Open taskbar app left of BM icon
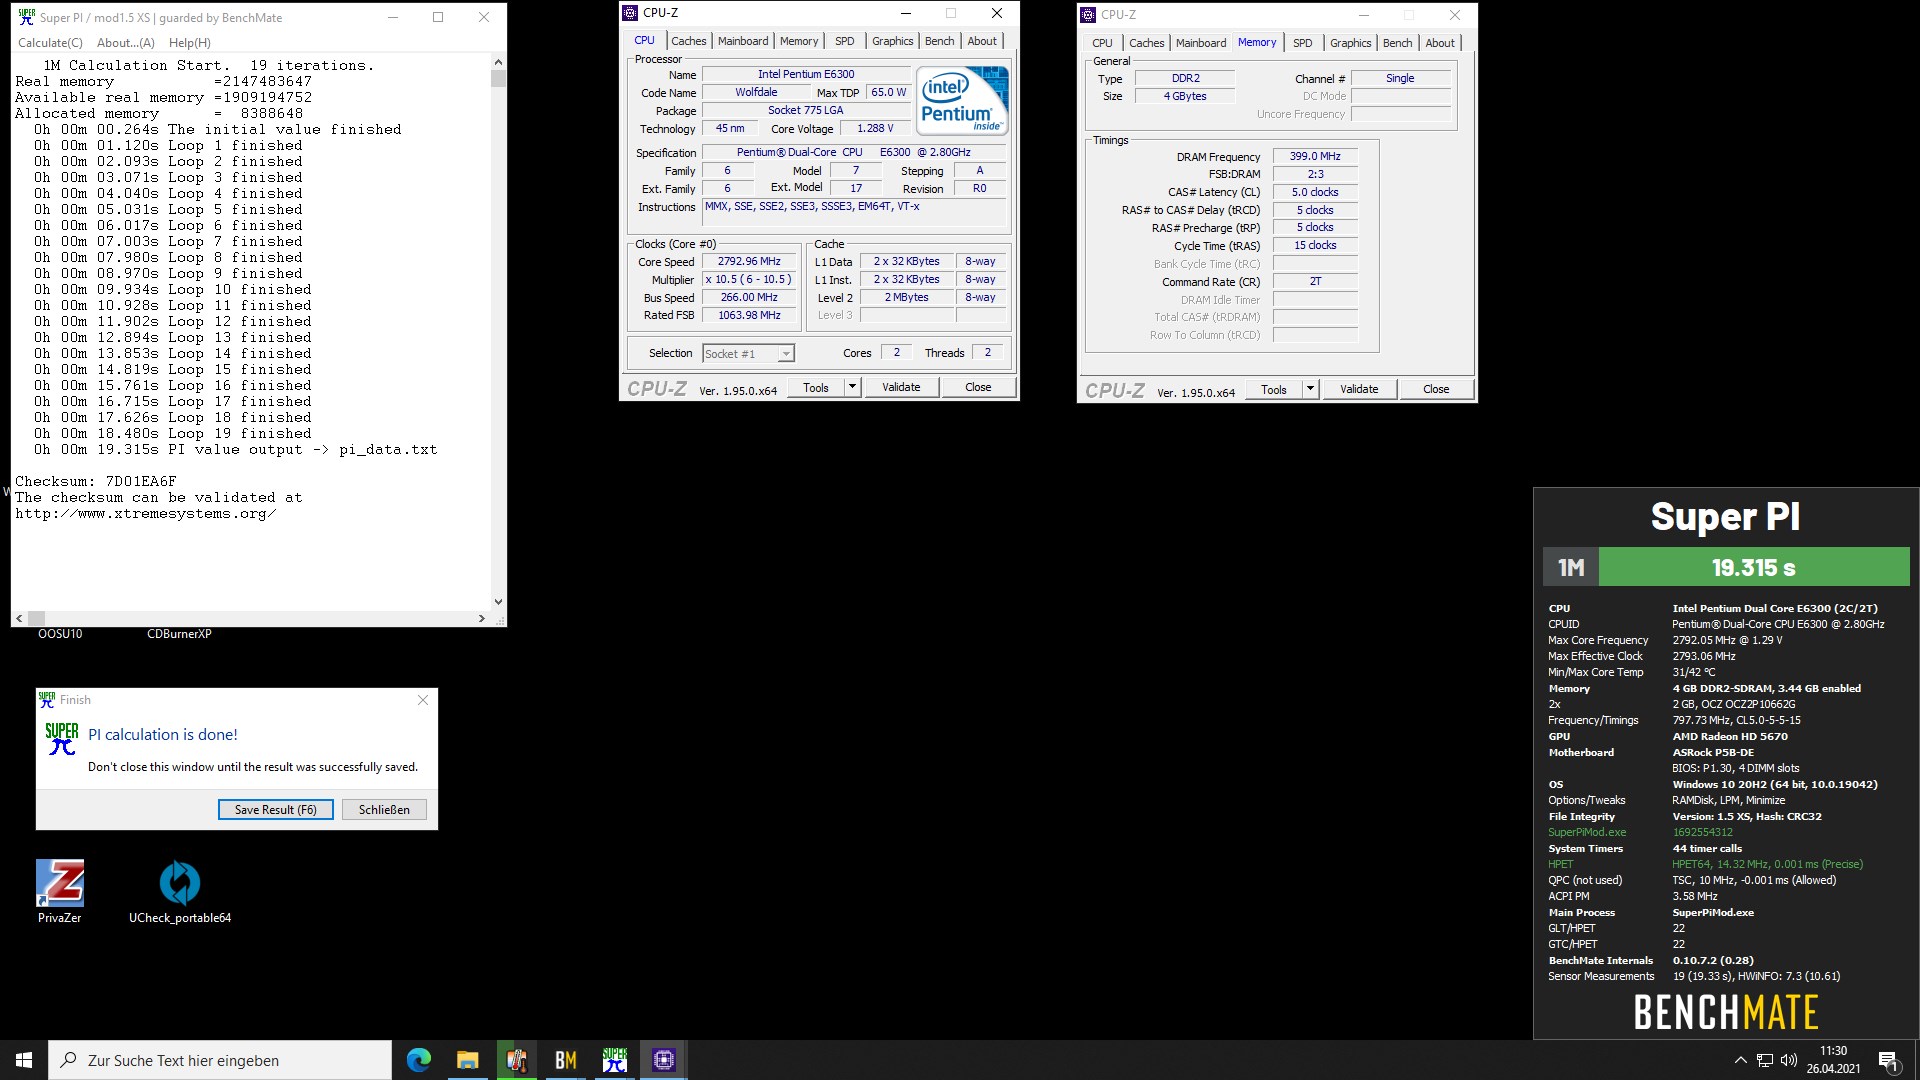This screenshot has height=1080, width=1920. (x=516, y=1060)
